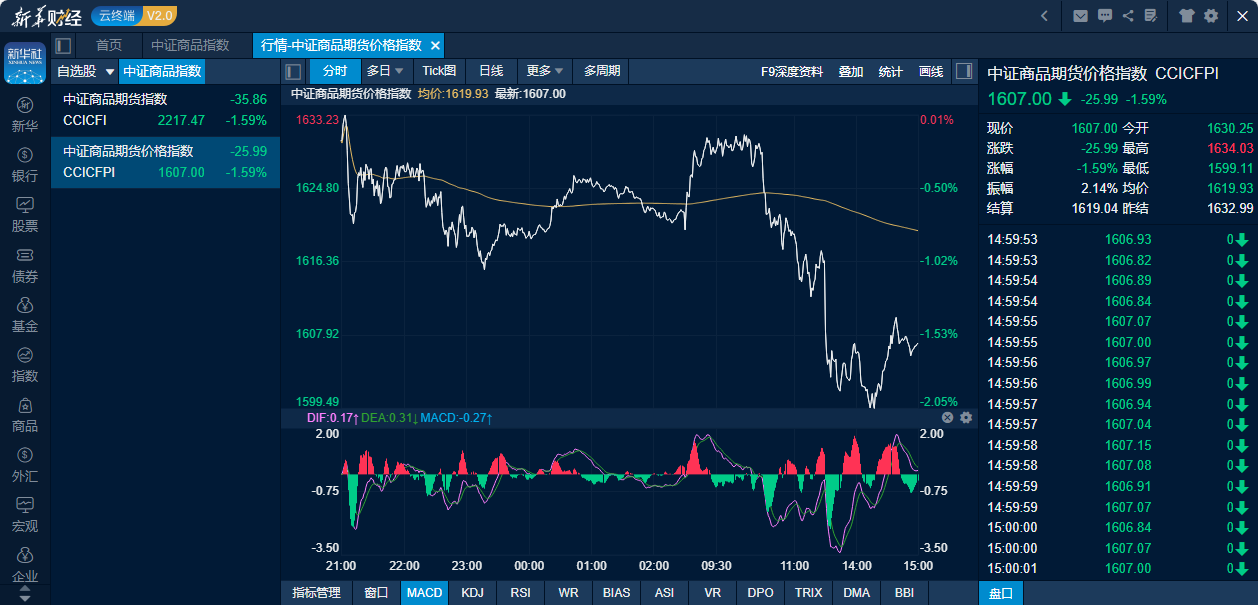Expand the 更多 dropdown menu
Image resolution: width=1258 pixels, height=605 pixels.
[545, 71]
